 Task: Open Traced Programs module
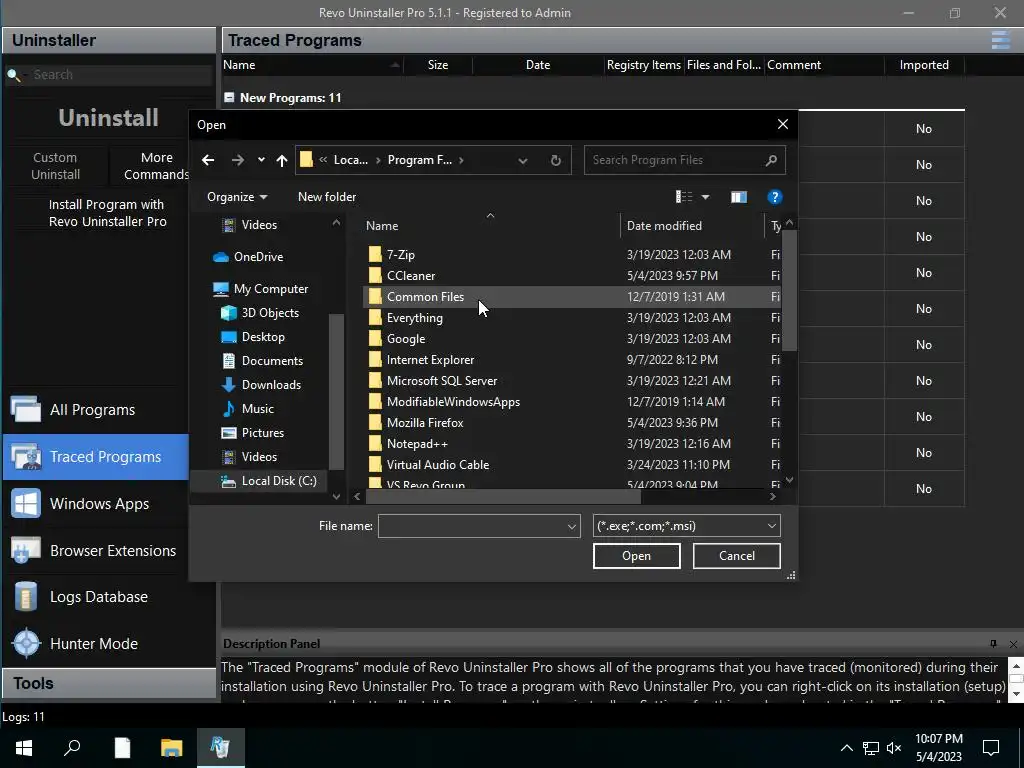click(x=95, y=457)
